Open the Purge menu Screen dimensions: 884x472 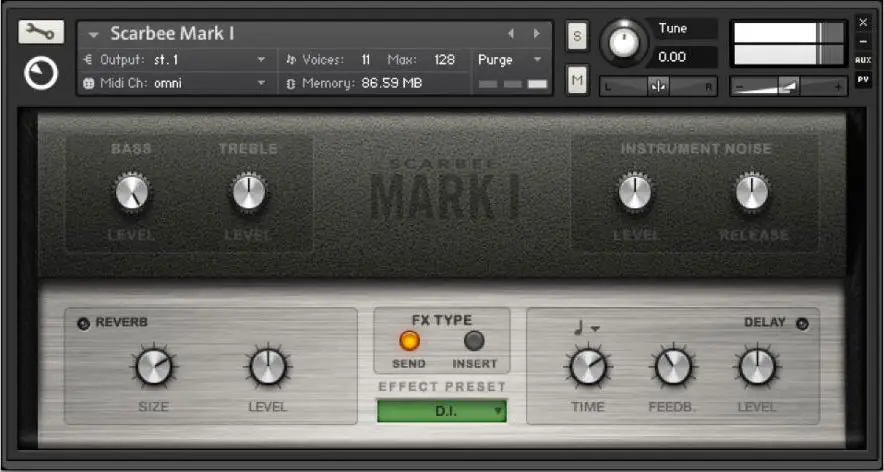coord(510,60)
